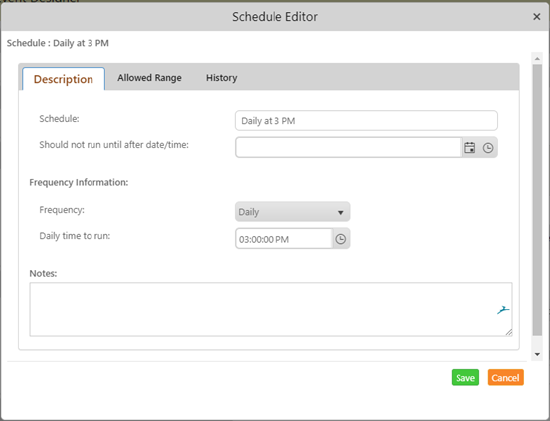Image resolution: width=550 pixels, height=421 pixels.
Task: Save the schedule changes
Action: (465, 377)
